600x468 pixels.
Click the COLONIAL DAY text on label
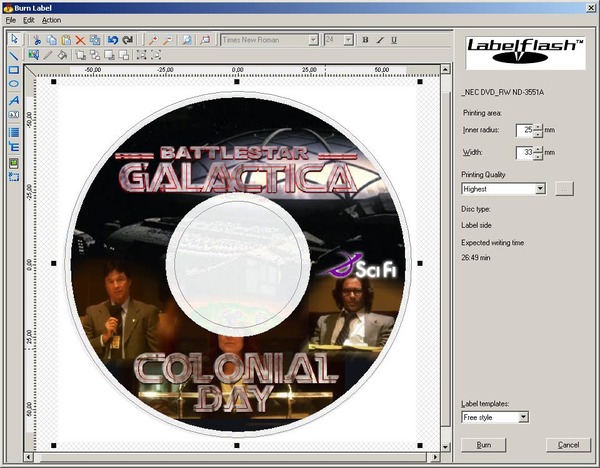pyautogui.click(x=235, y=383)
